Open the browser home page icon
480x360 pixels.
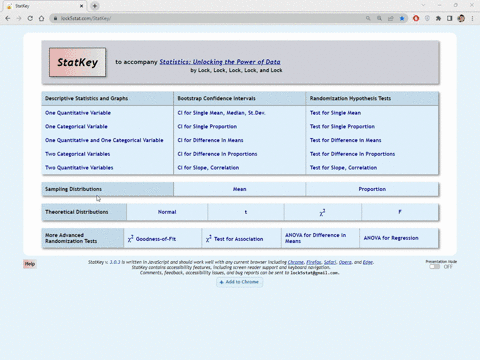[41, 18]
